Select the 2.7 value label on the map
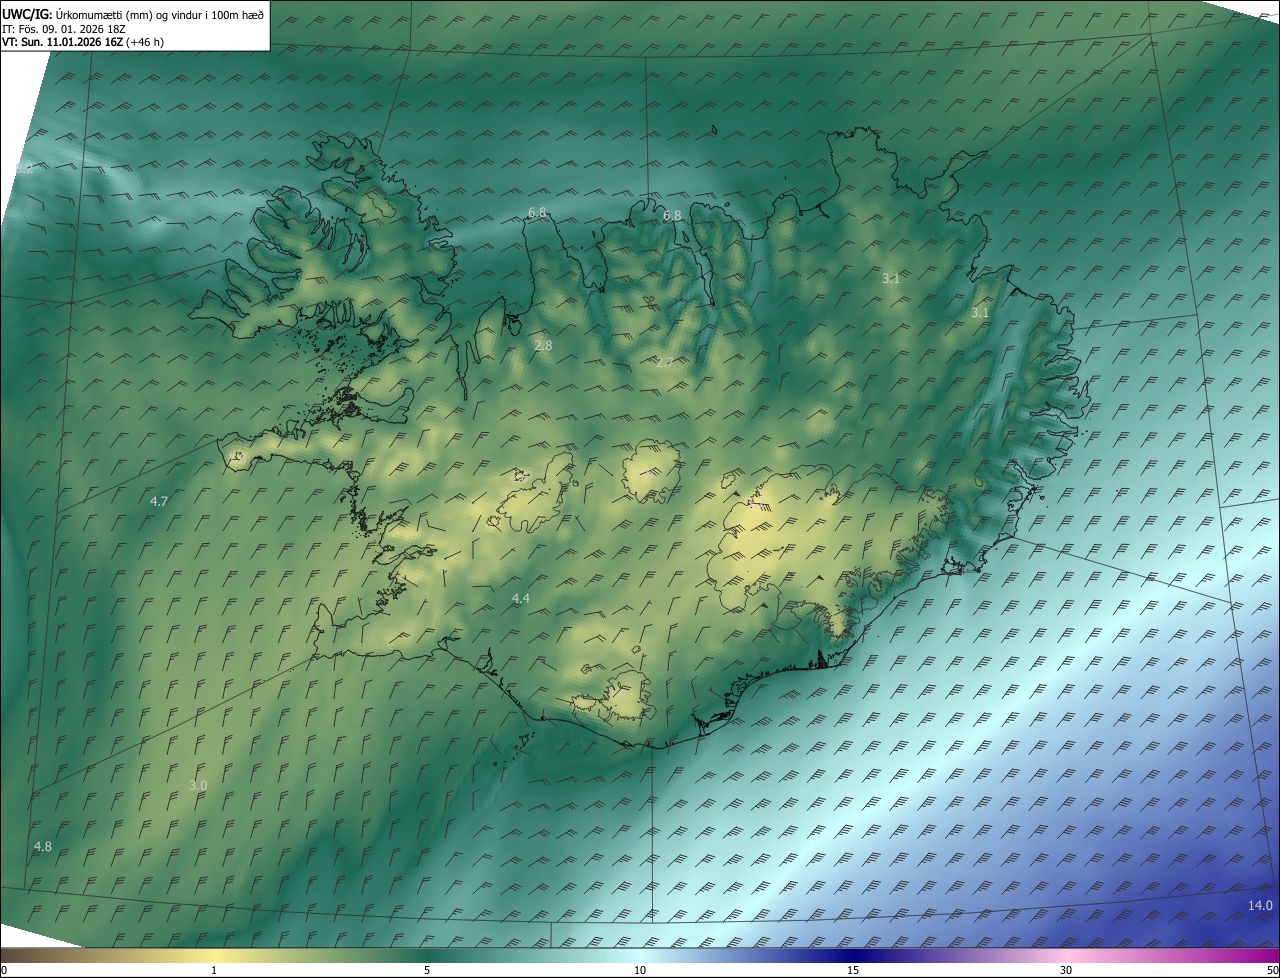 664,362
